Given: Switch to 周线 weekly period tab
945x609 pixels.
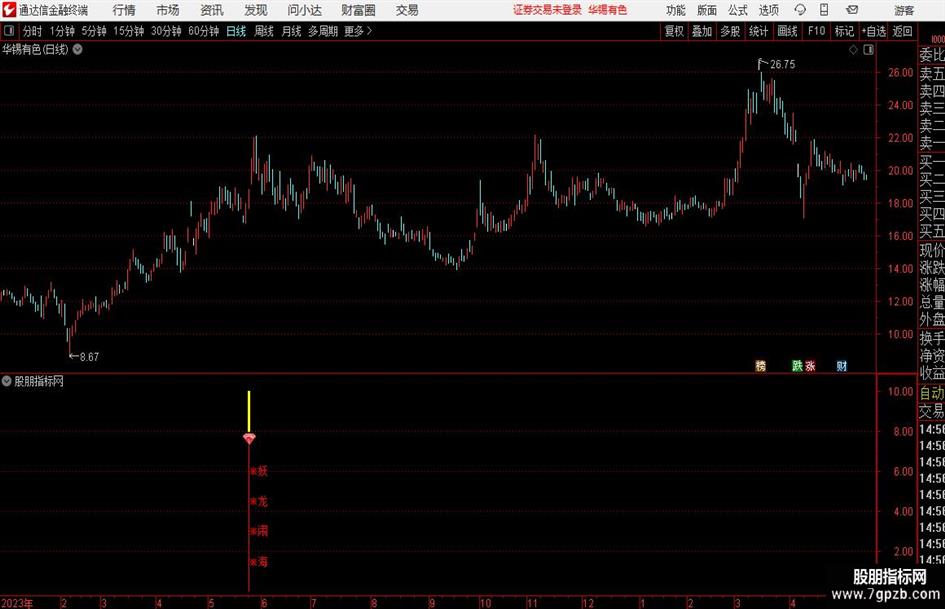Looking at the screenshot, I should (x=264, y=31).
